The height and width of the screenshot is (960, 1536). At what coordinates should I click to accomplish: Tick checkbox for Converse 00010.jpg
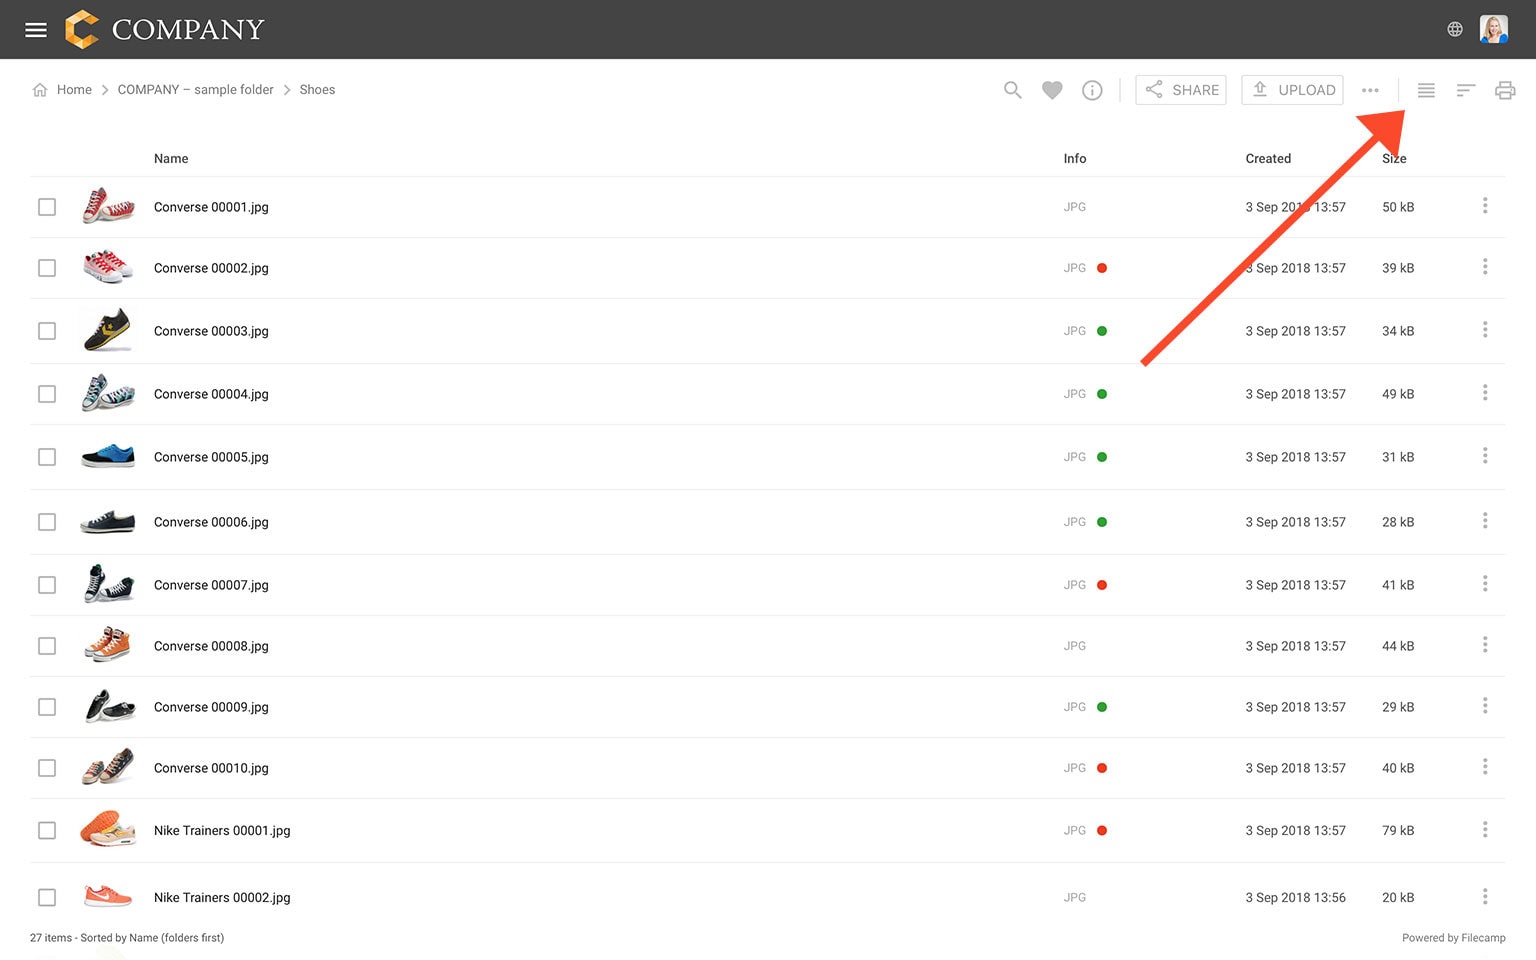pyautogui.click(x=47, y=768)
